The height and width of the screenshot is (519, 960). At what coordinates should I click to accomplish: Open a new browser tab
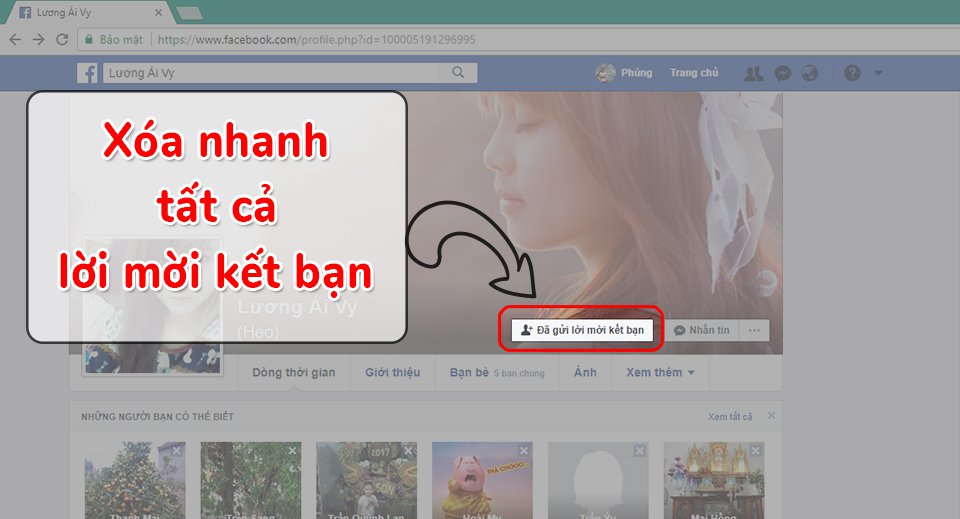(189, 13)
